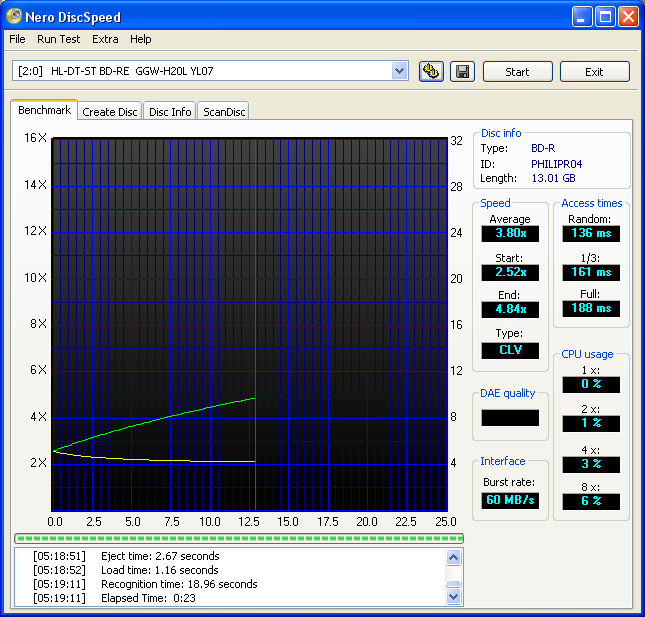Image resolution: width=645 pixels, height=617 pixels.
Task: Open the Extra menu
Action: [x=105, y=39]
